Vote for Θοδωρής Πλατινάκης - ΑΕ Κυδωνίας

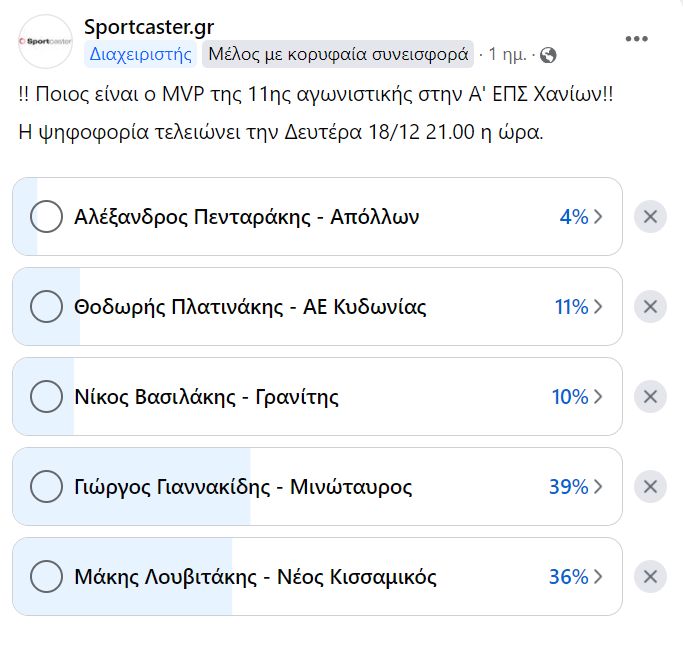tap(47, 307)
